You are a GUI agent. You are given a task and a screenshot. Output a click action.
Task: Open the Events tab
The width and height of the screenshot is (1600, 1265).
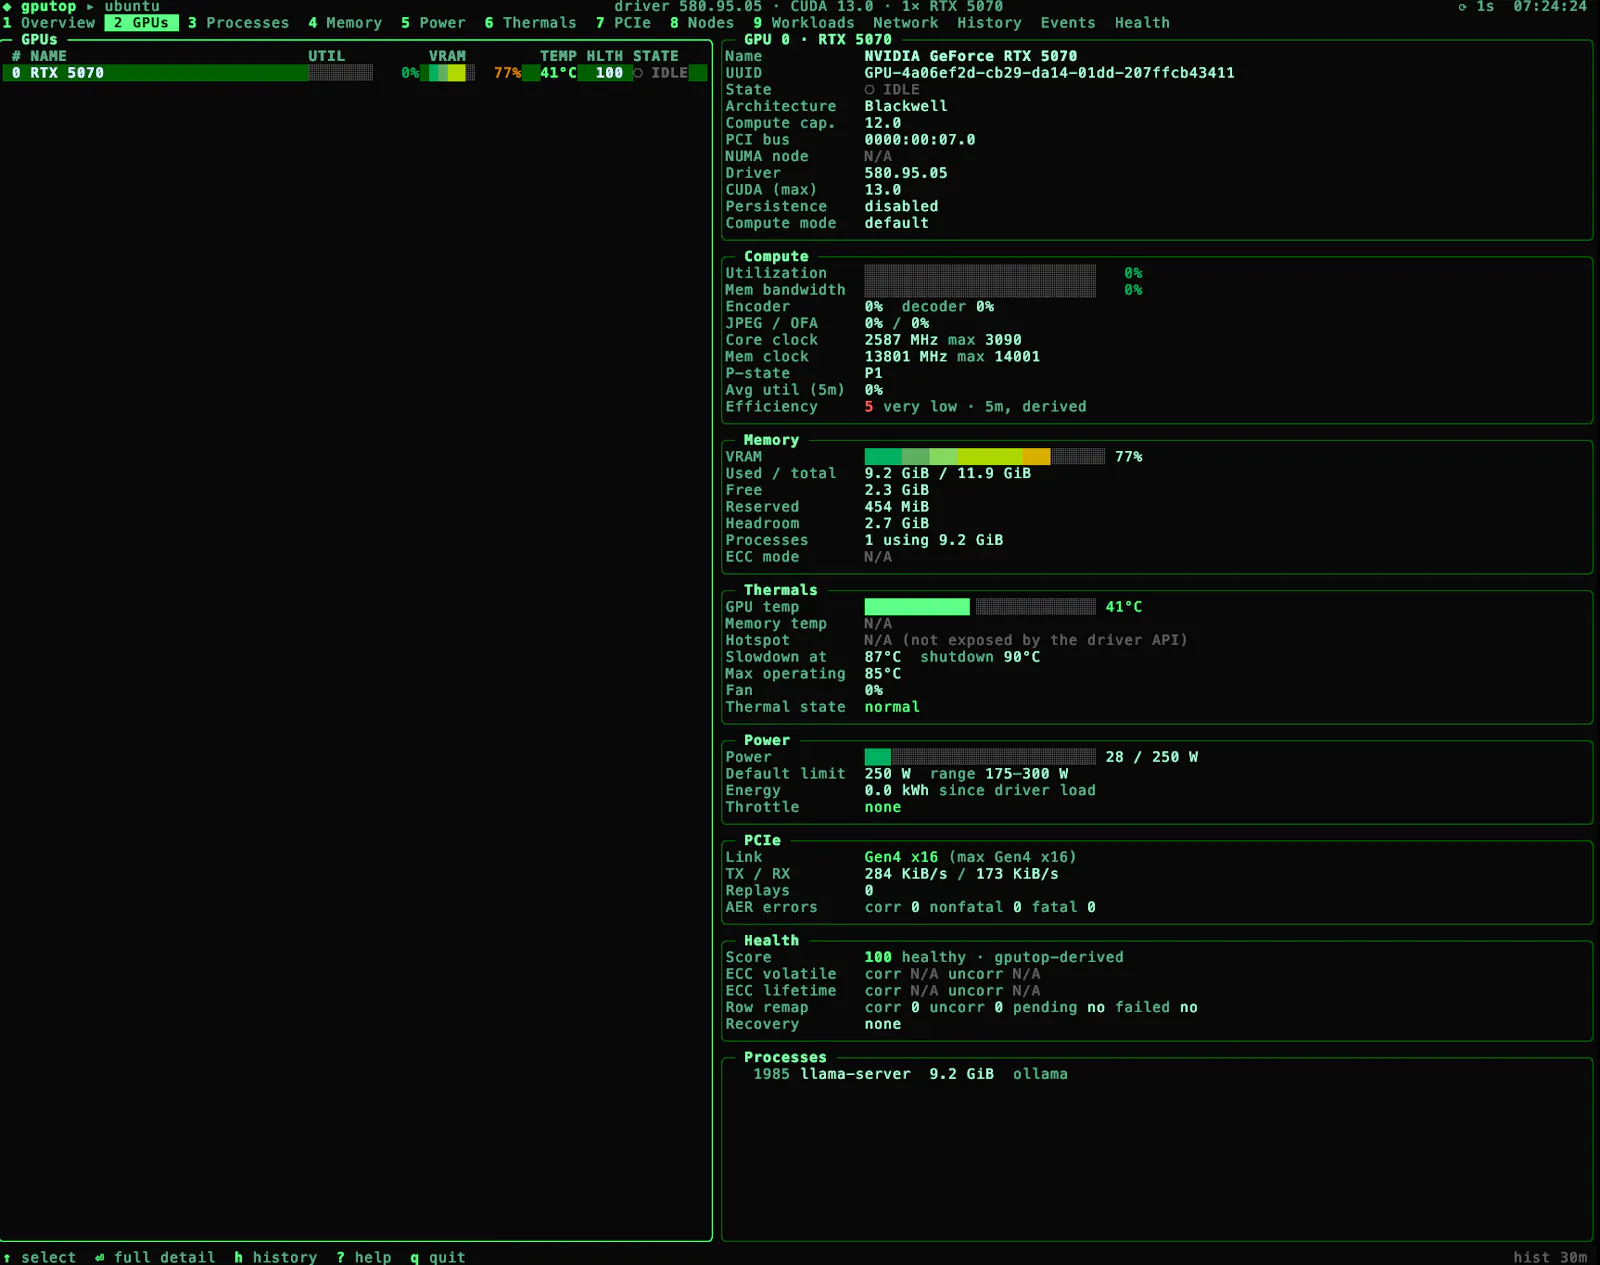pyautogui.click(x=1068, y=23)
